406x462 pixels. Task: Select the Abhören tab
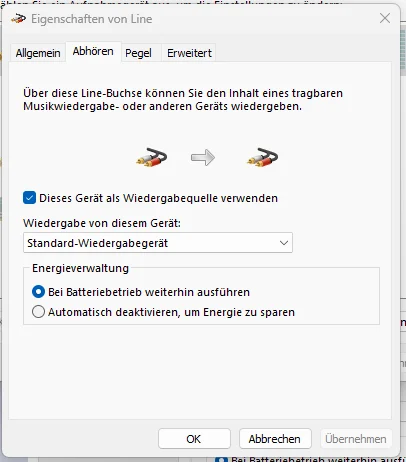[x=93, y=52]
